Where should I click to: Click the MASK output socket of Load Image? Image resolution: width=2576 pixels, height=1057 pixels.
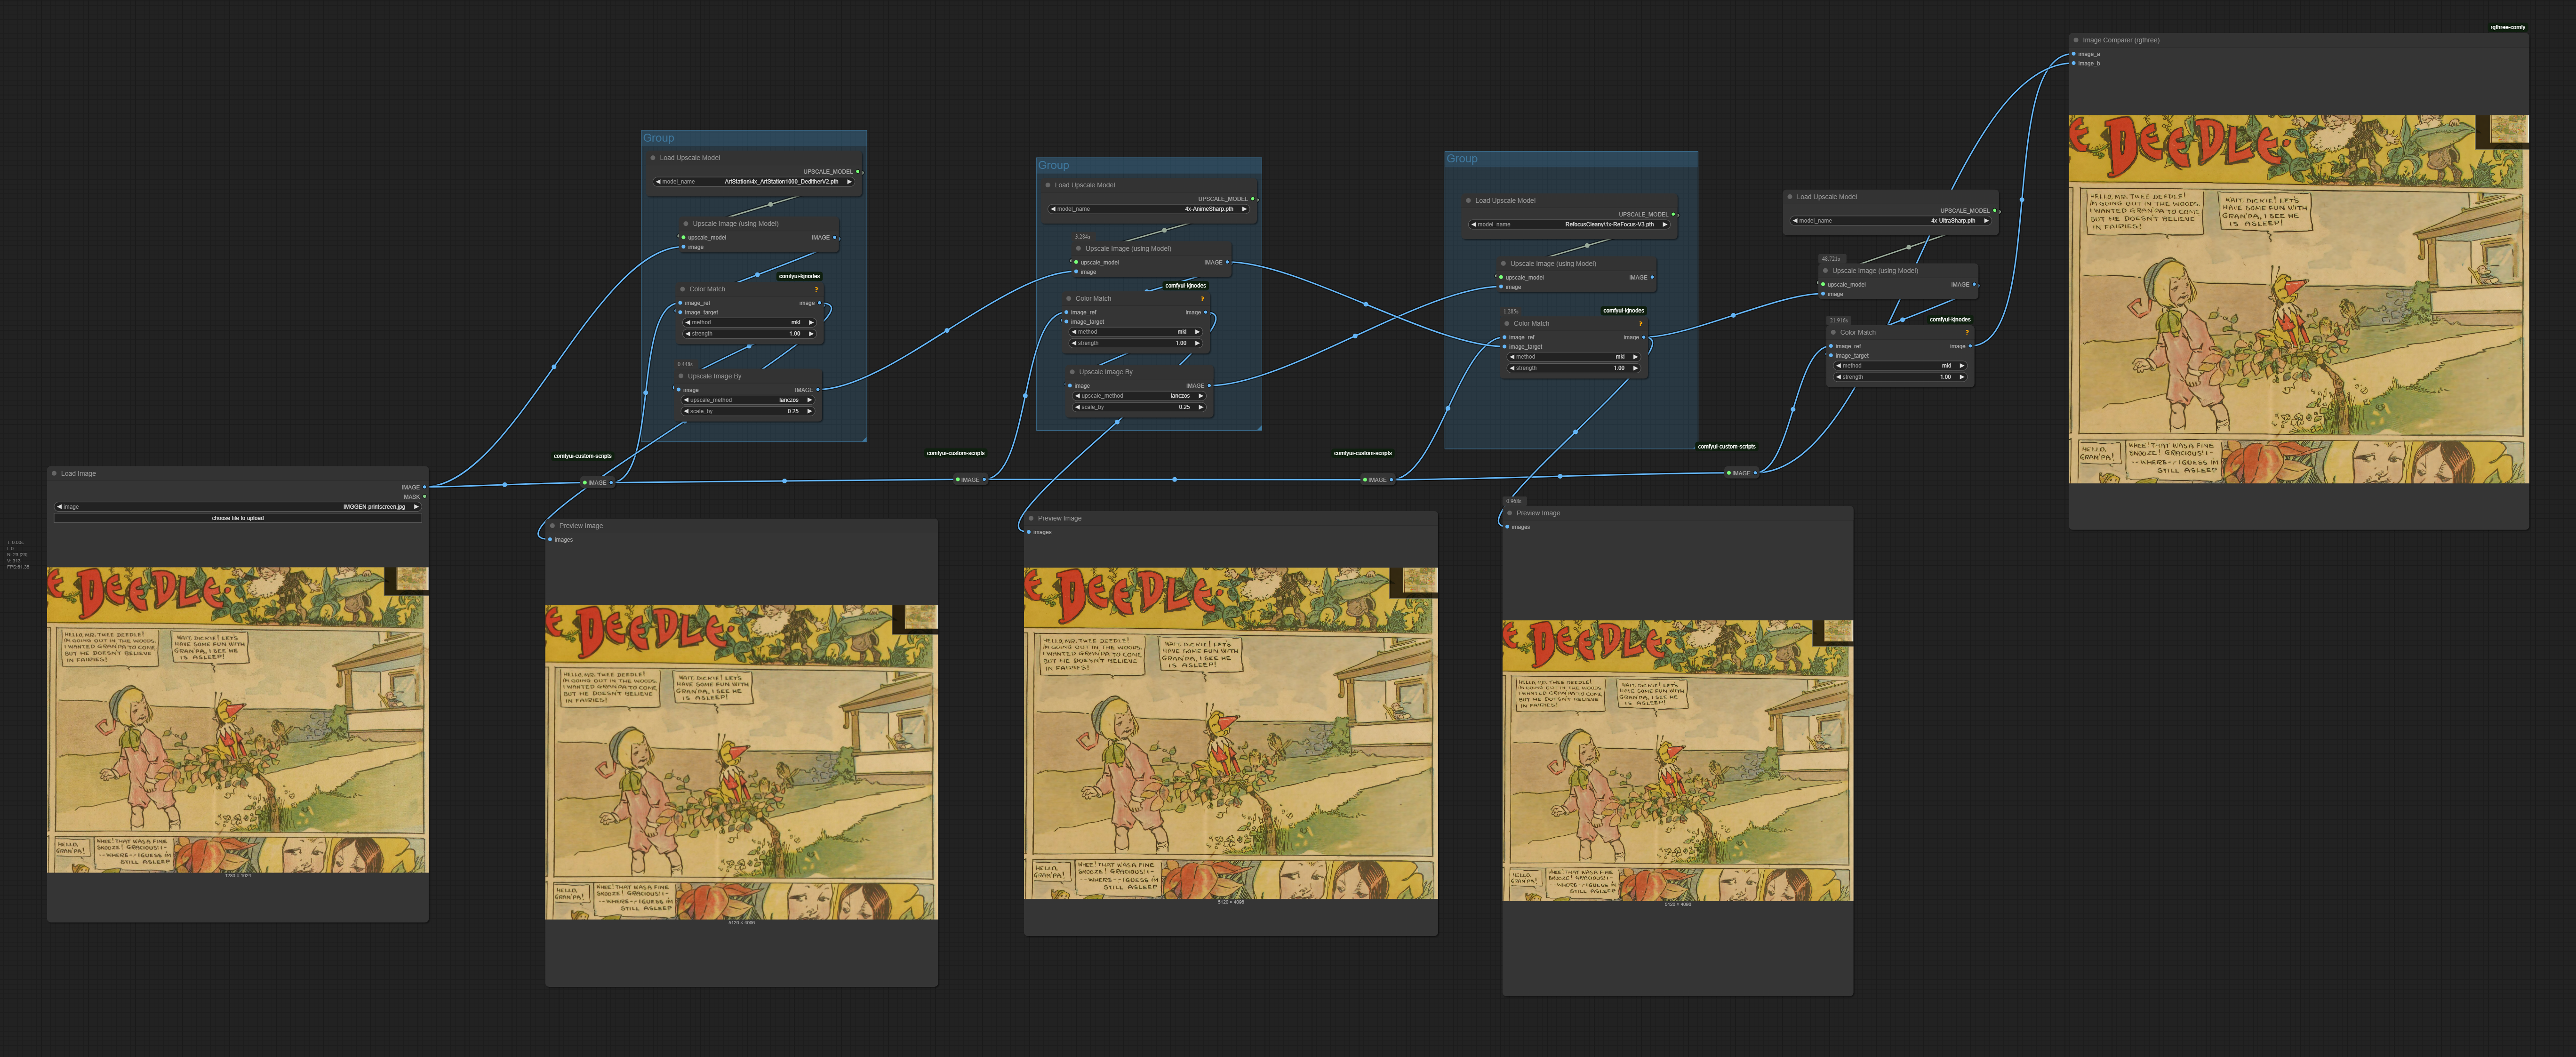424,496
